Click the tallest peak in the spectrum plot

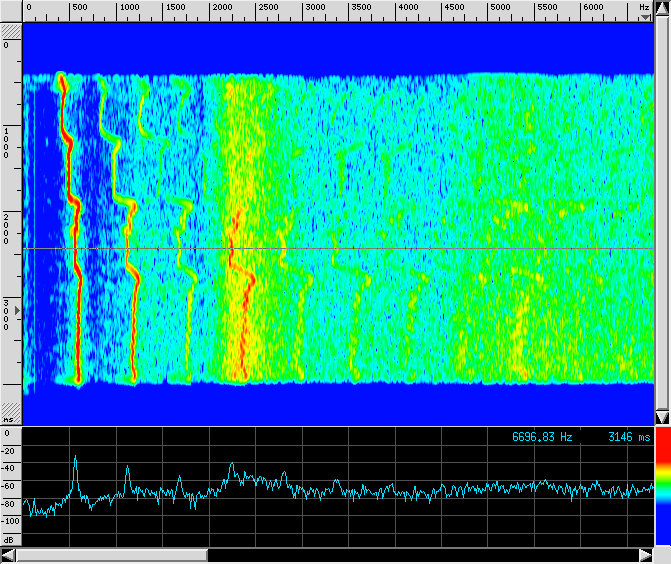coord(75,458)
